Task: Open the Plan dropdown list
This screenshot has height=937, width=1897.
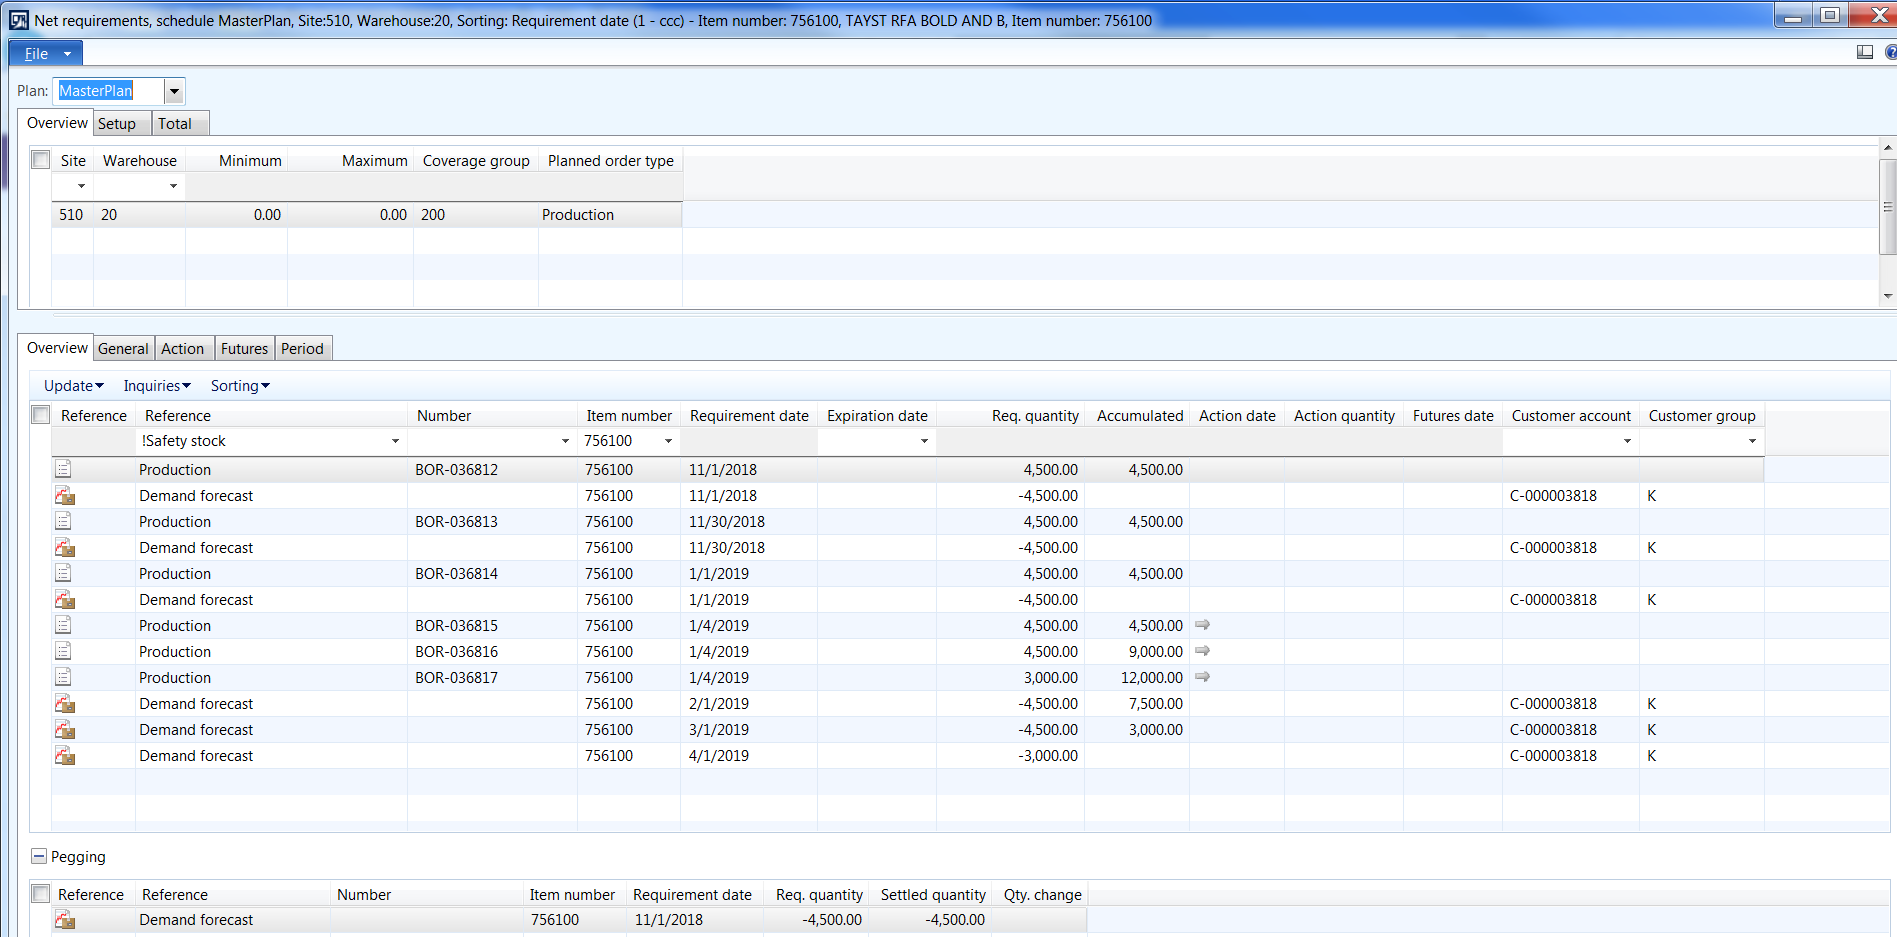Action: click(174, 91)
